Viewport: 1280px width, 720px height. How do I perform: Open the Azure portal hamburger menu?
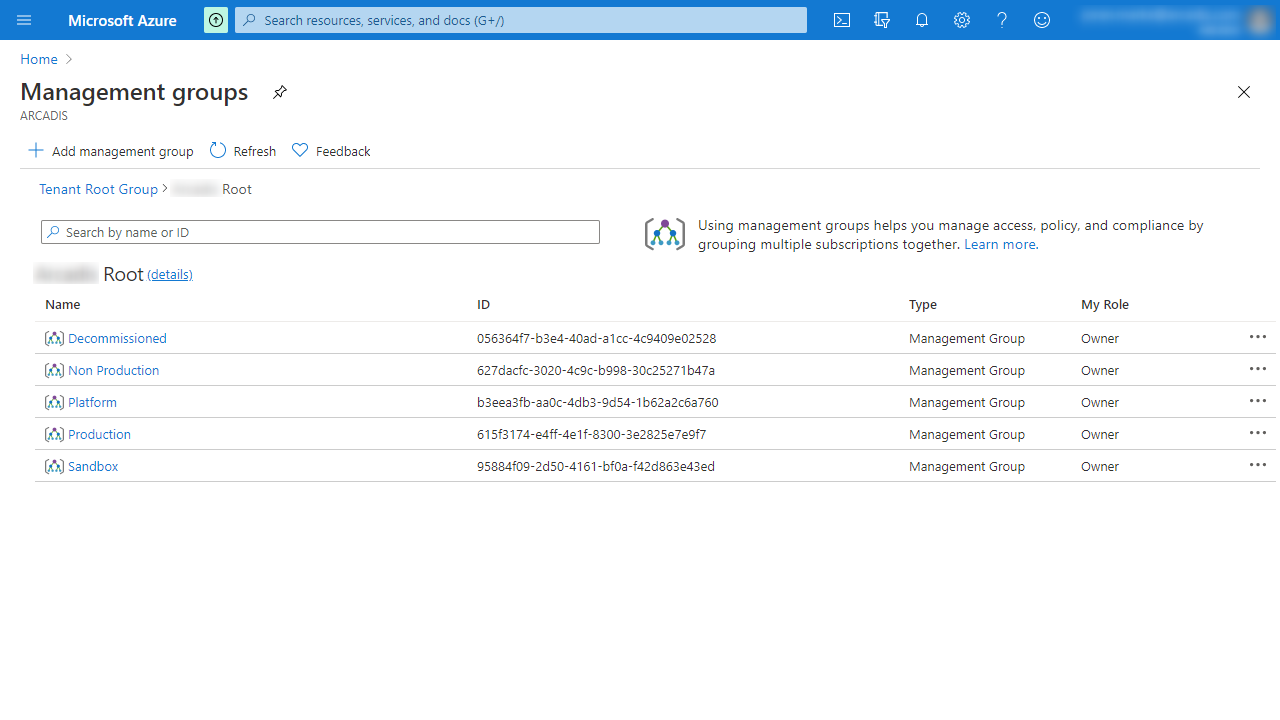(24, 20)
